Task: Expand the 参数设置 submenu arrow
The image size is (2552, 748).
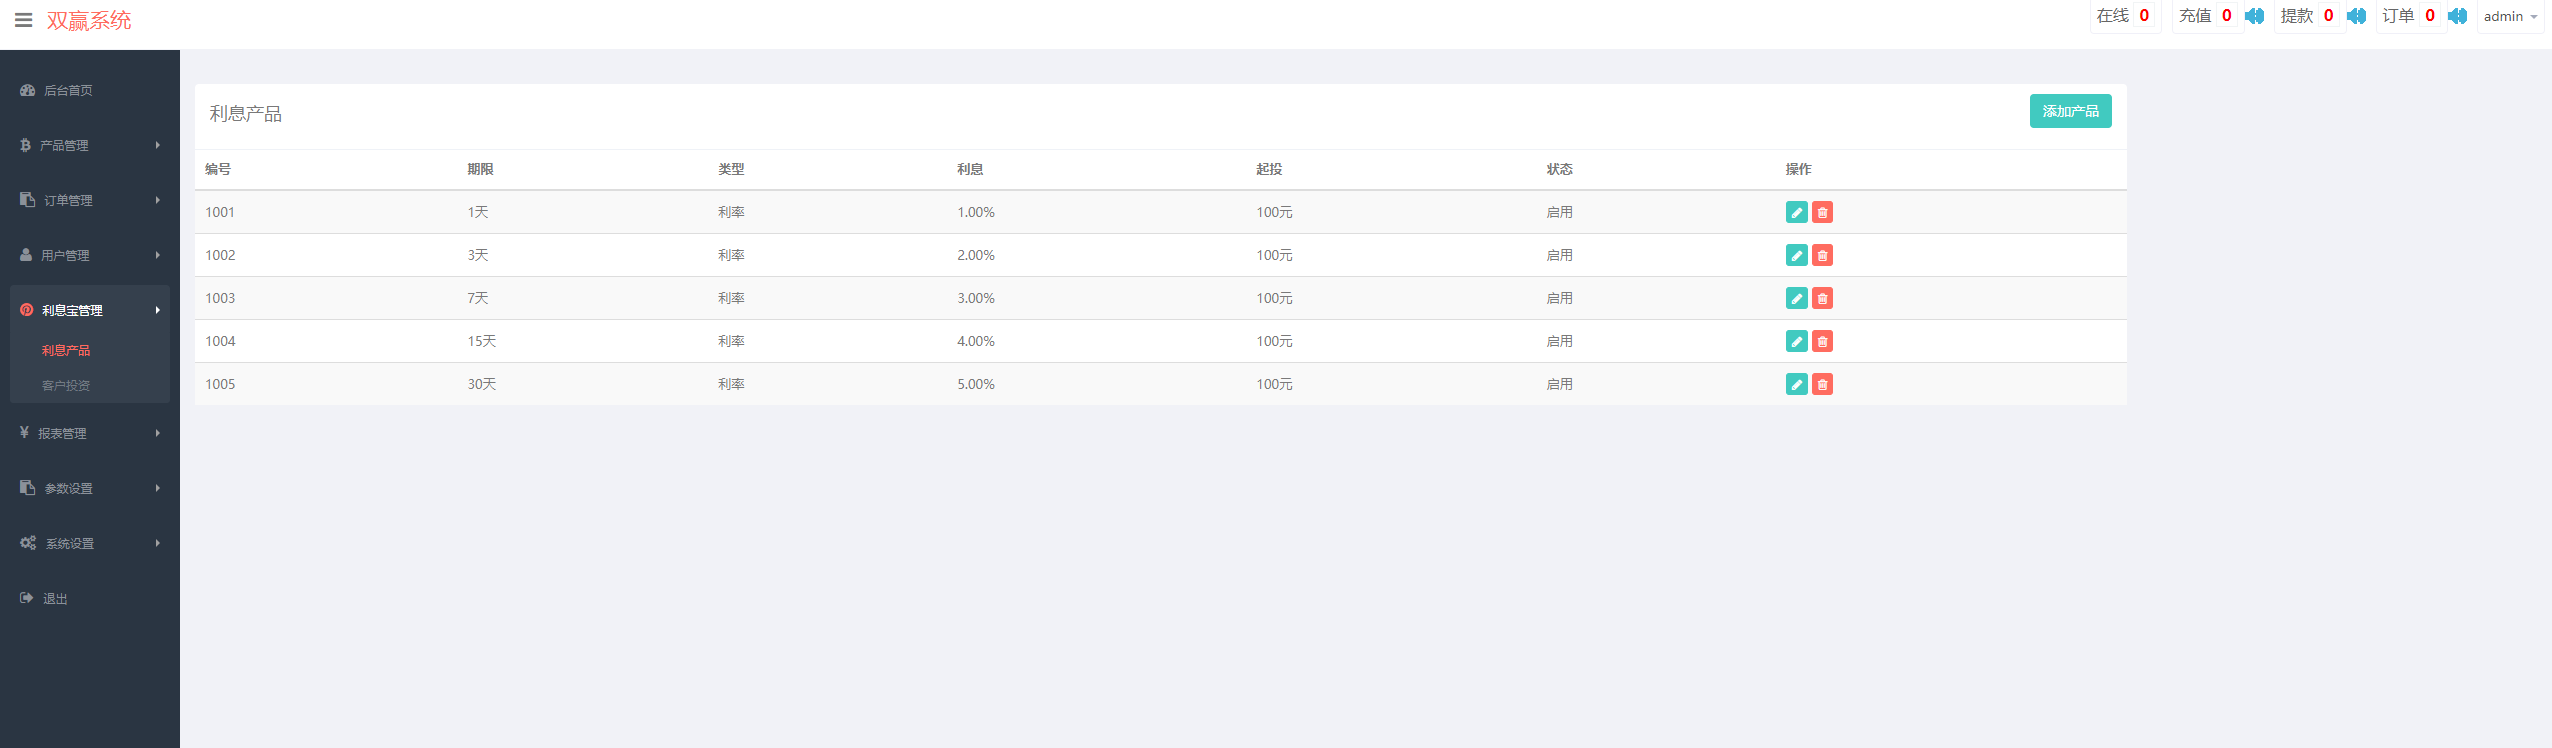Action: (158, 488)
